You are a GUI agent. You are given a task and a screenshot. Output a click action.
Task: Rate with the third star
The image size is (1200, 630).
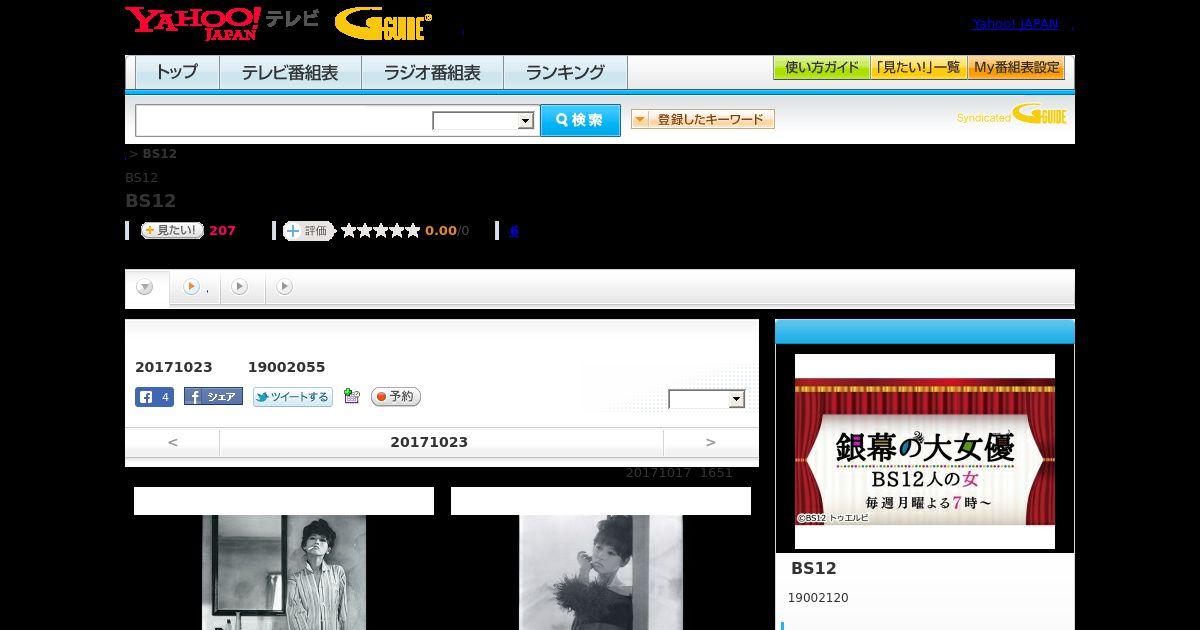pyautogui.click(x=381, y=230)
